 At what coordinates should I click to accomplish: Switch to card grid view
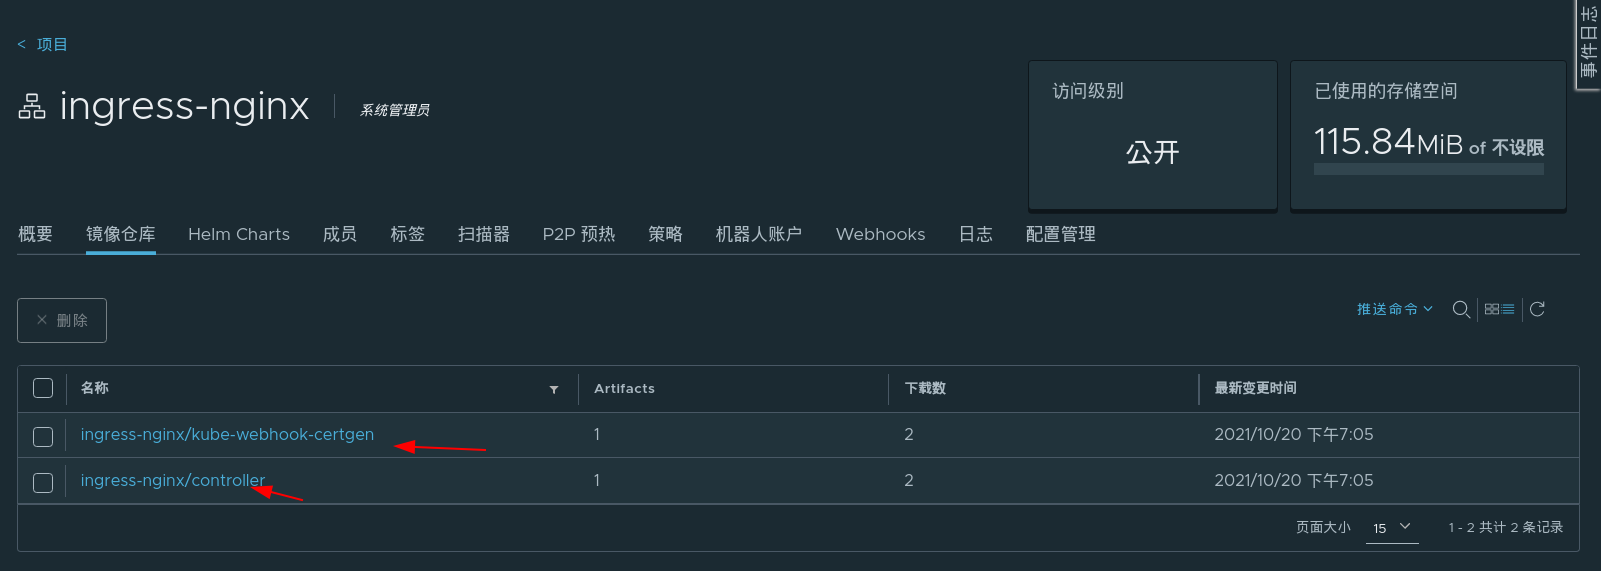coord(1492,310)
